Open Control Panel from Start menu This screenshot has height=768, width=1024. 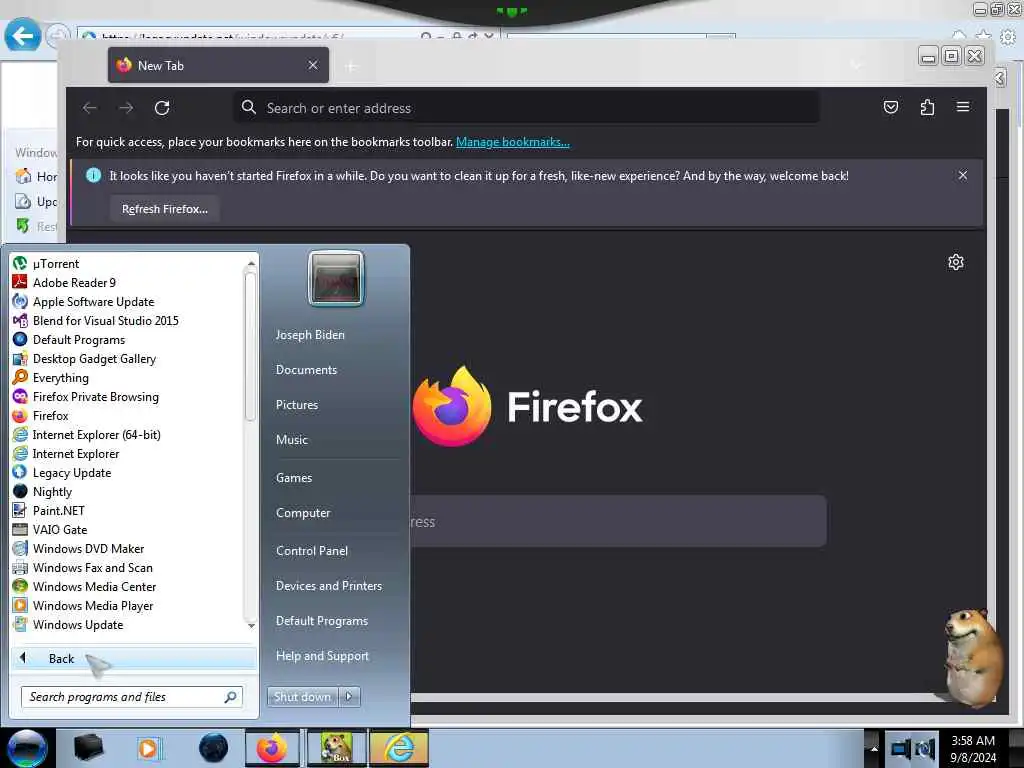312,551
